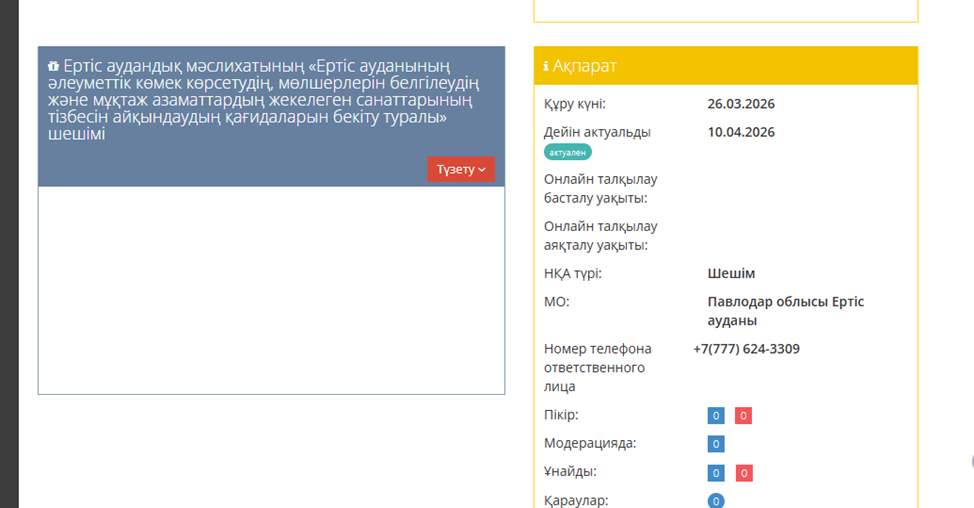974x508 pixels.
Task: Click the Номер телефона ответственного лица label
Action: coord(597,367)
